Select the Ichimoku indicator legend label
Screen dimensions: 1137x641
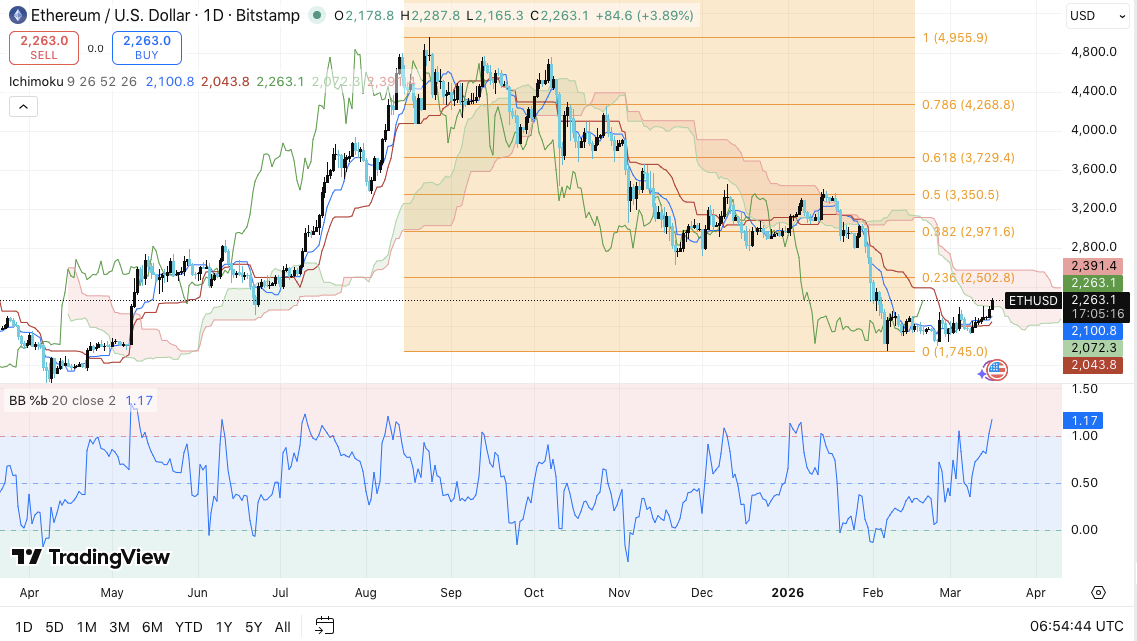tap(36, 81)
